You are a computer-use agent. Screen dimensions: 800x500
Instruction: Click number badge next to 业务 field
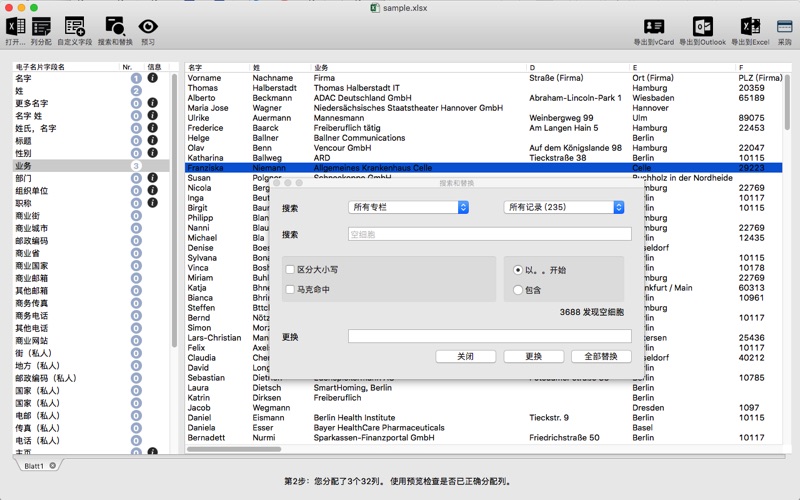point(136,166)
